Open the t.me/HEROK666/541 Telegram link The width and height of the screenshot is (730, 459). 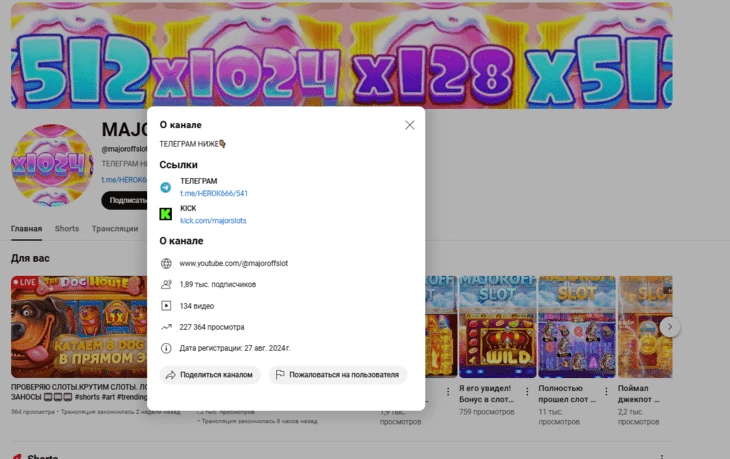click(214, 193)
